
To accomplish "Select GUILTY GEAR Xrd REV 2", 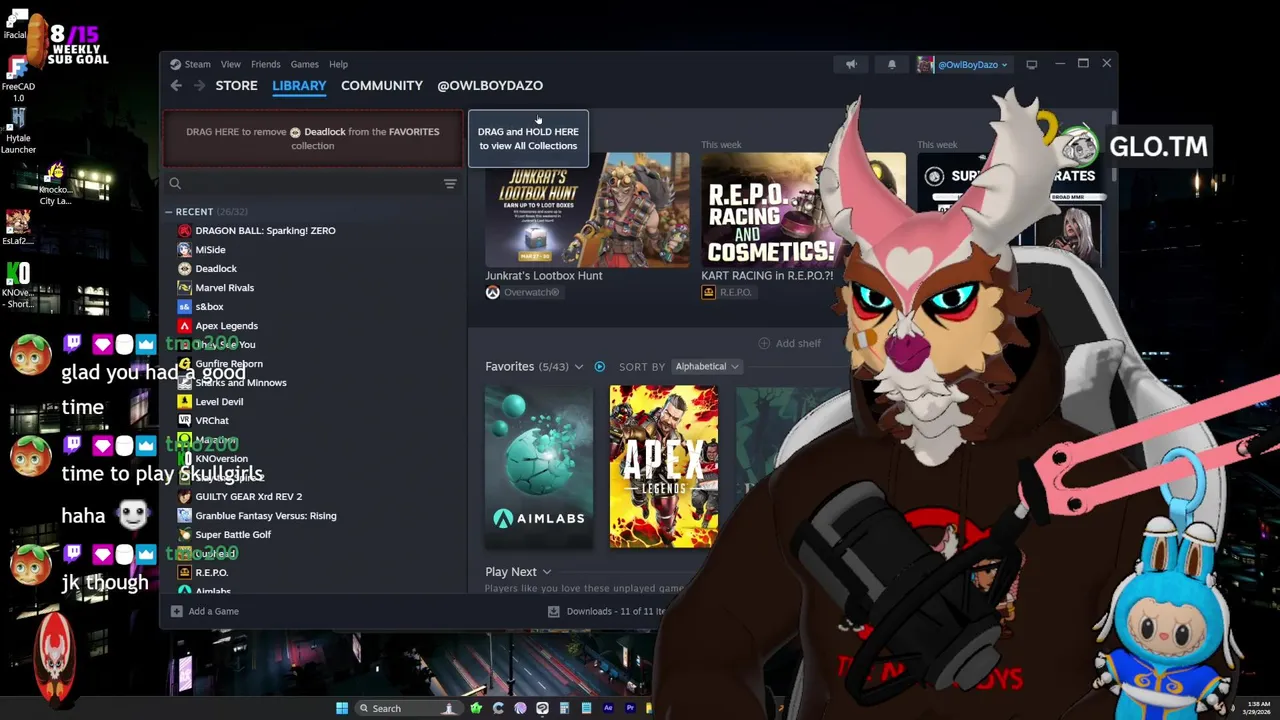I will [x=248, y=497].
